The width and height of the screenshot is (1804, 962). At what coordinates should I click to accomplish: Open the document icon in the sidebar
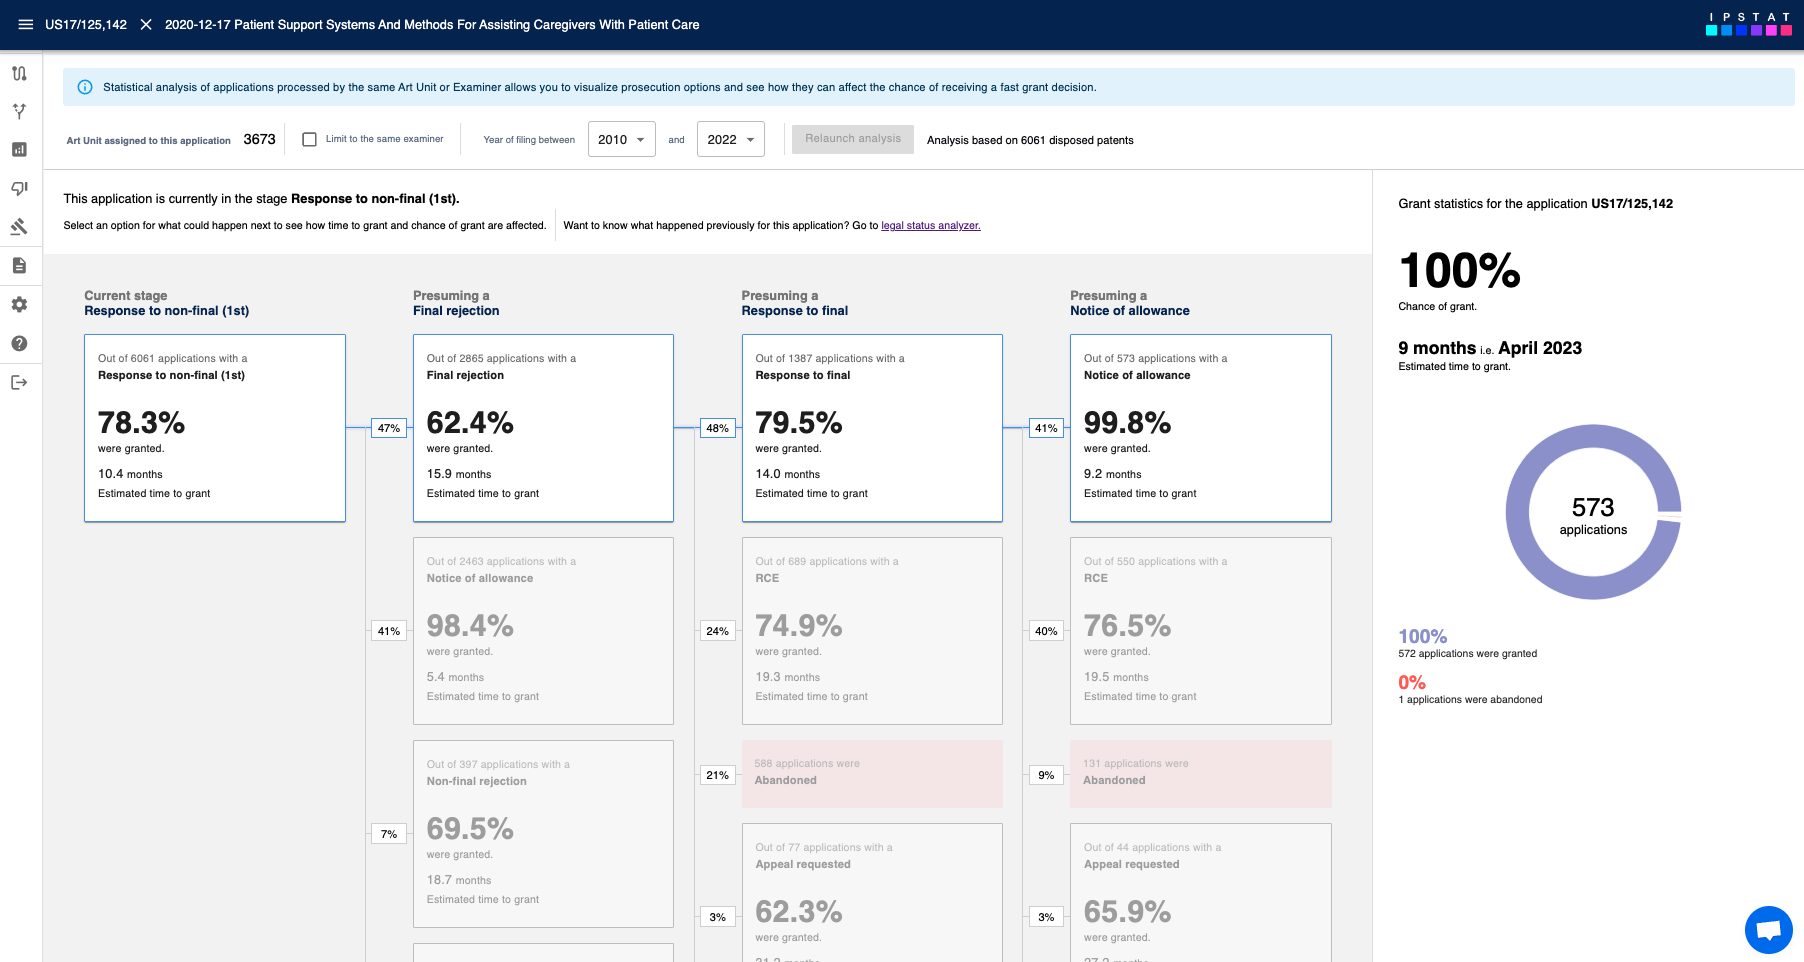pos(19,266)
